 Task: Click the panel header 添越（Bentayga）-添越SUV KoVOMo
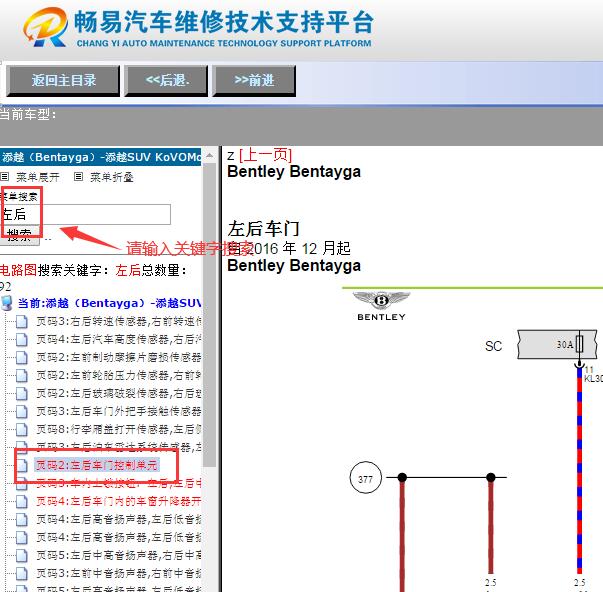(100, 157)
